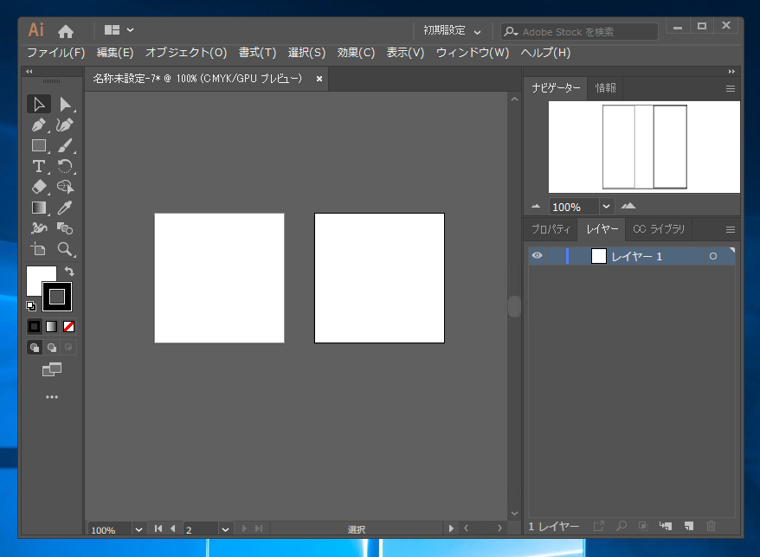This screenshot has width=760, height=557.
Task: Open status bar display options arrow
Action: pos(451,528)
